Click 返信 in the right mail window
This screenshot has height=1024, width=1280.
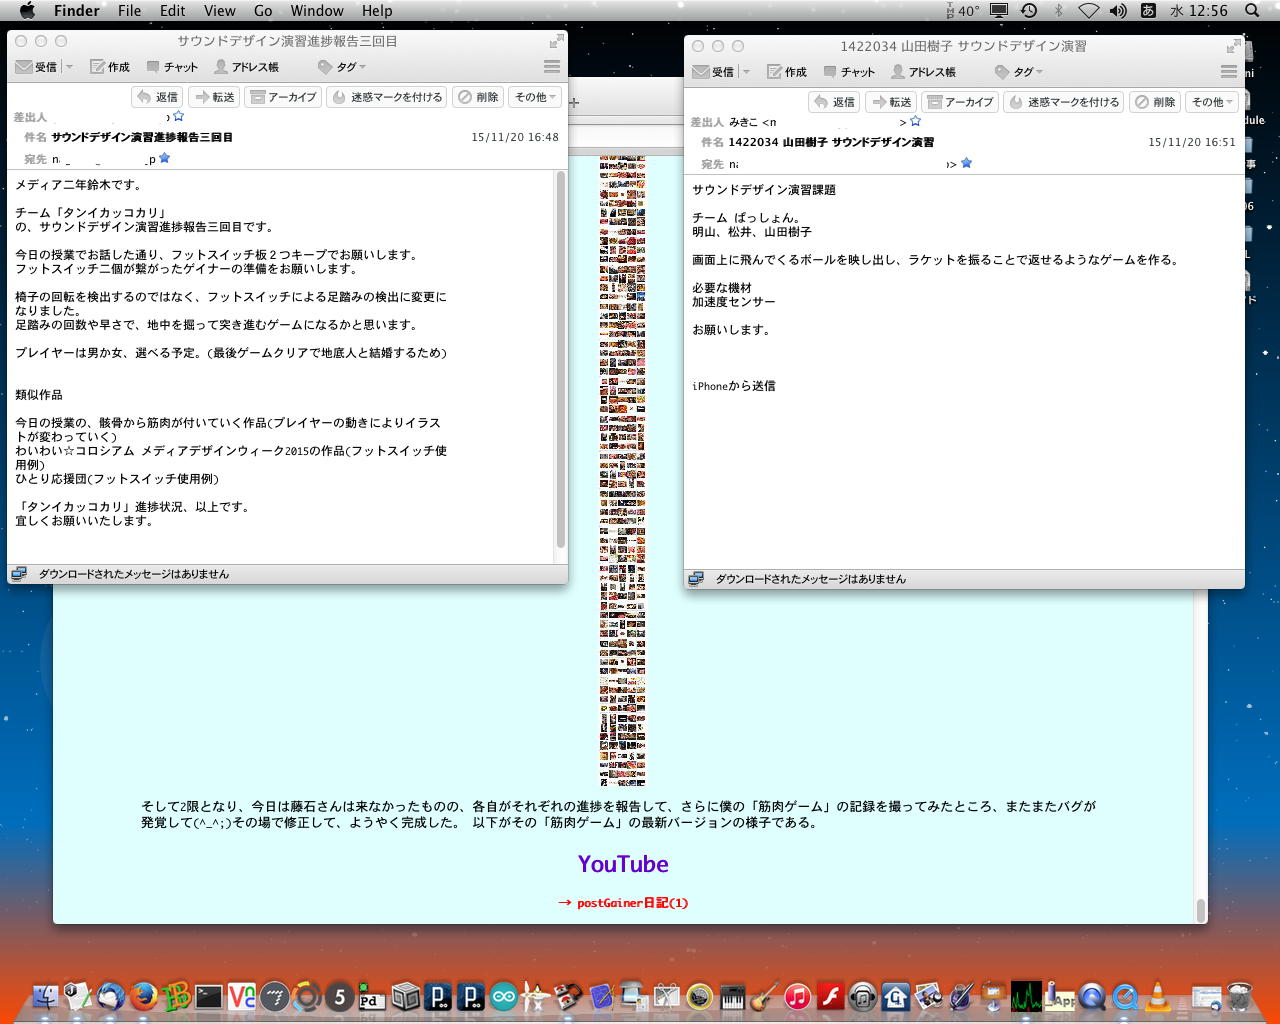(x=834, y=102)
